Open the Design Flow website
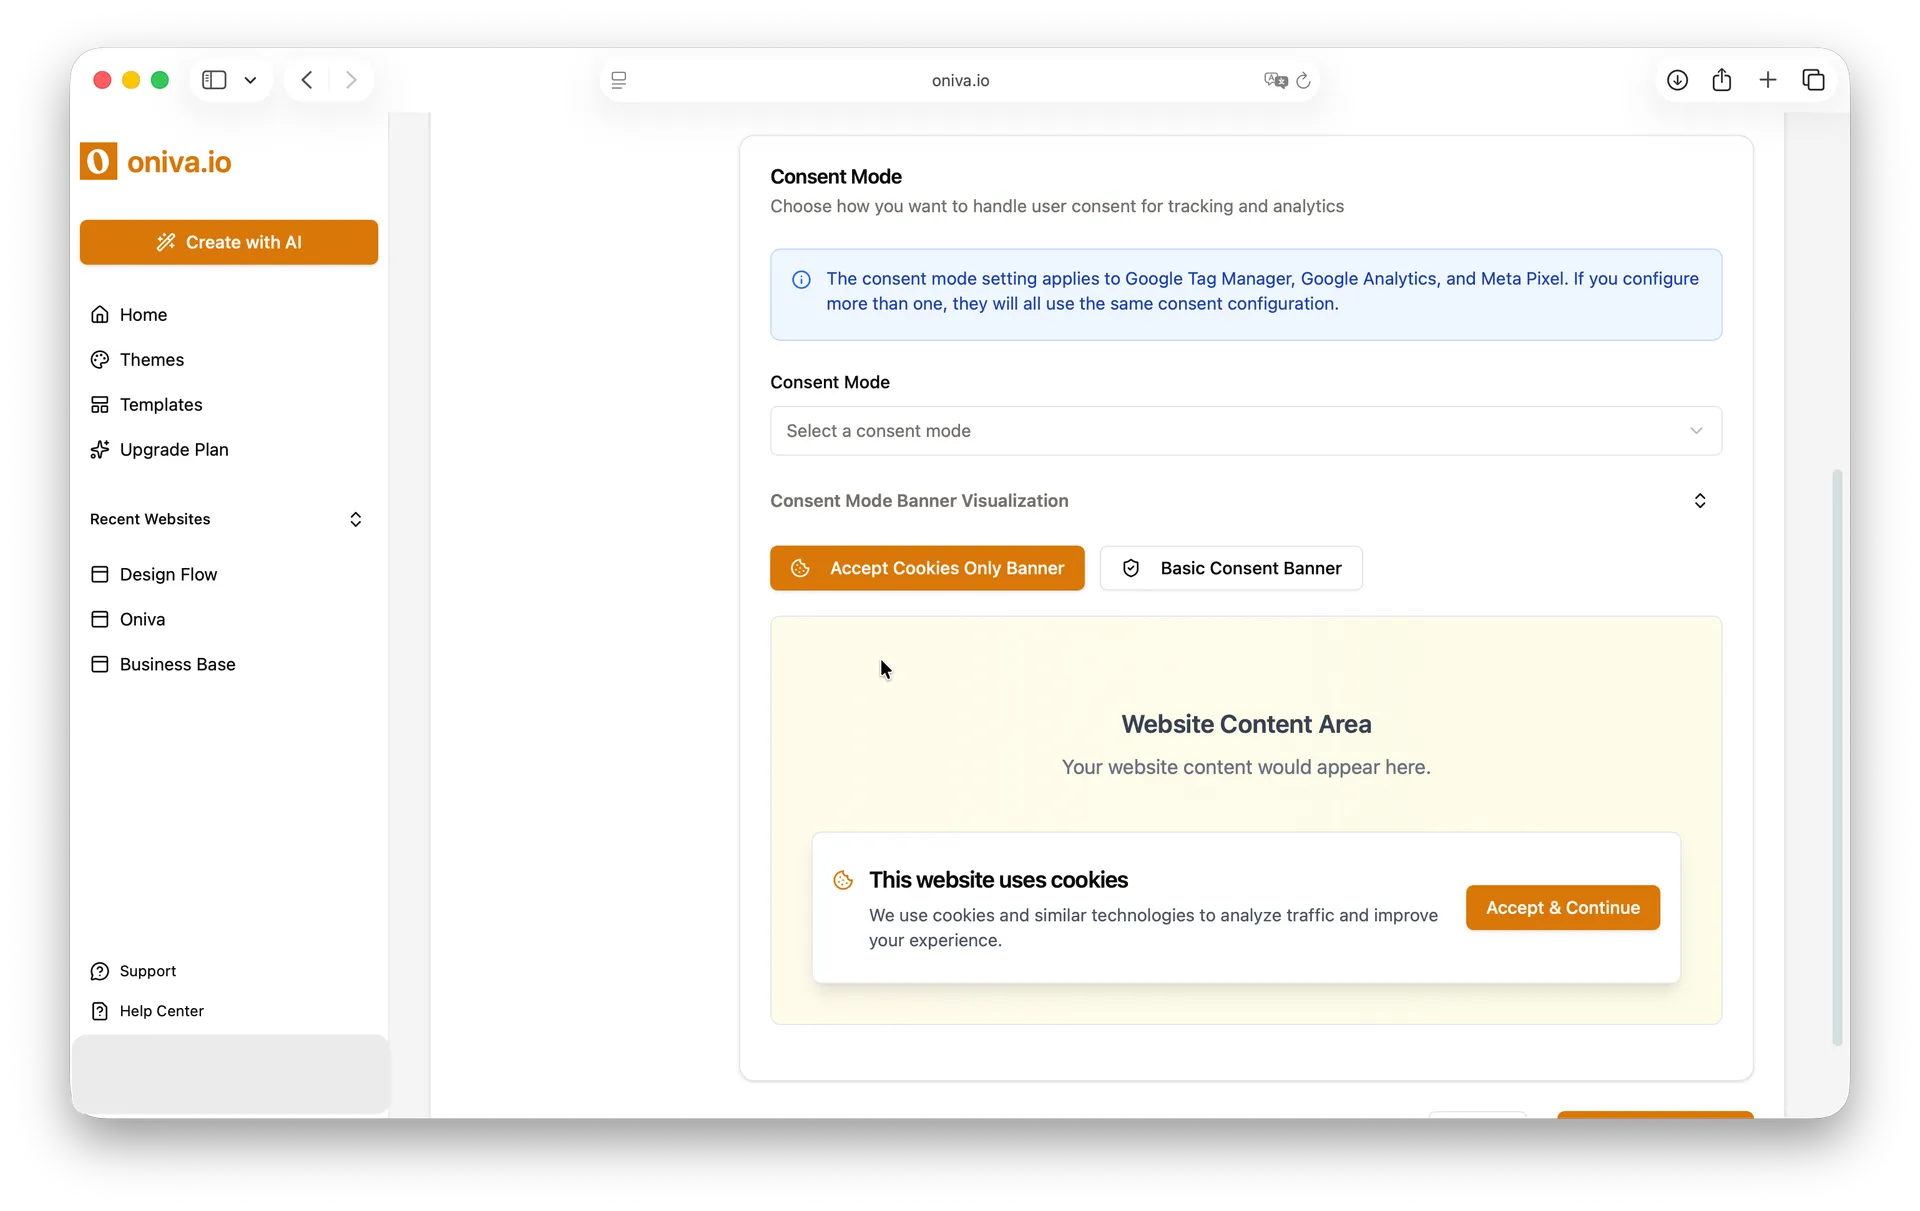Viewport: 1920px width, 1211px height. point(168,574)
